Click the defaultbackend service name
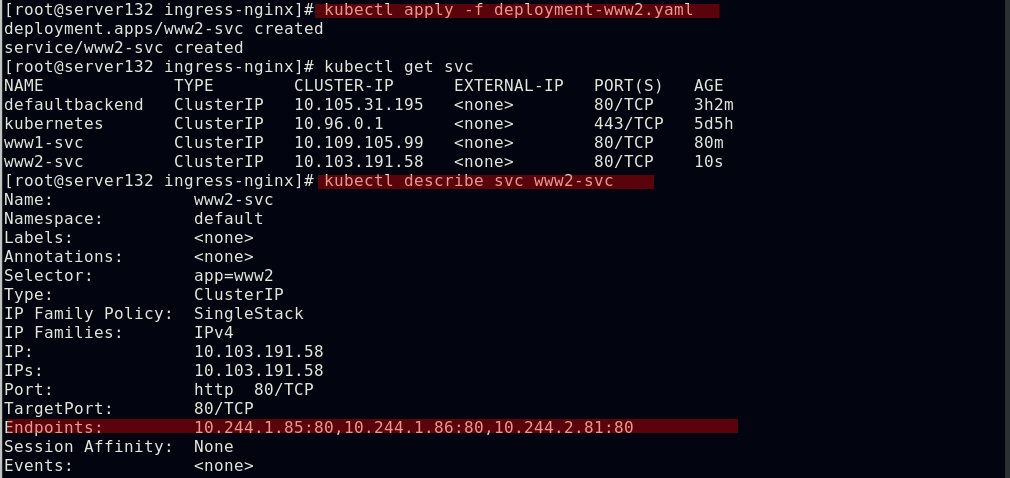1010x478 pixels. (x=73, y=105)
